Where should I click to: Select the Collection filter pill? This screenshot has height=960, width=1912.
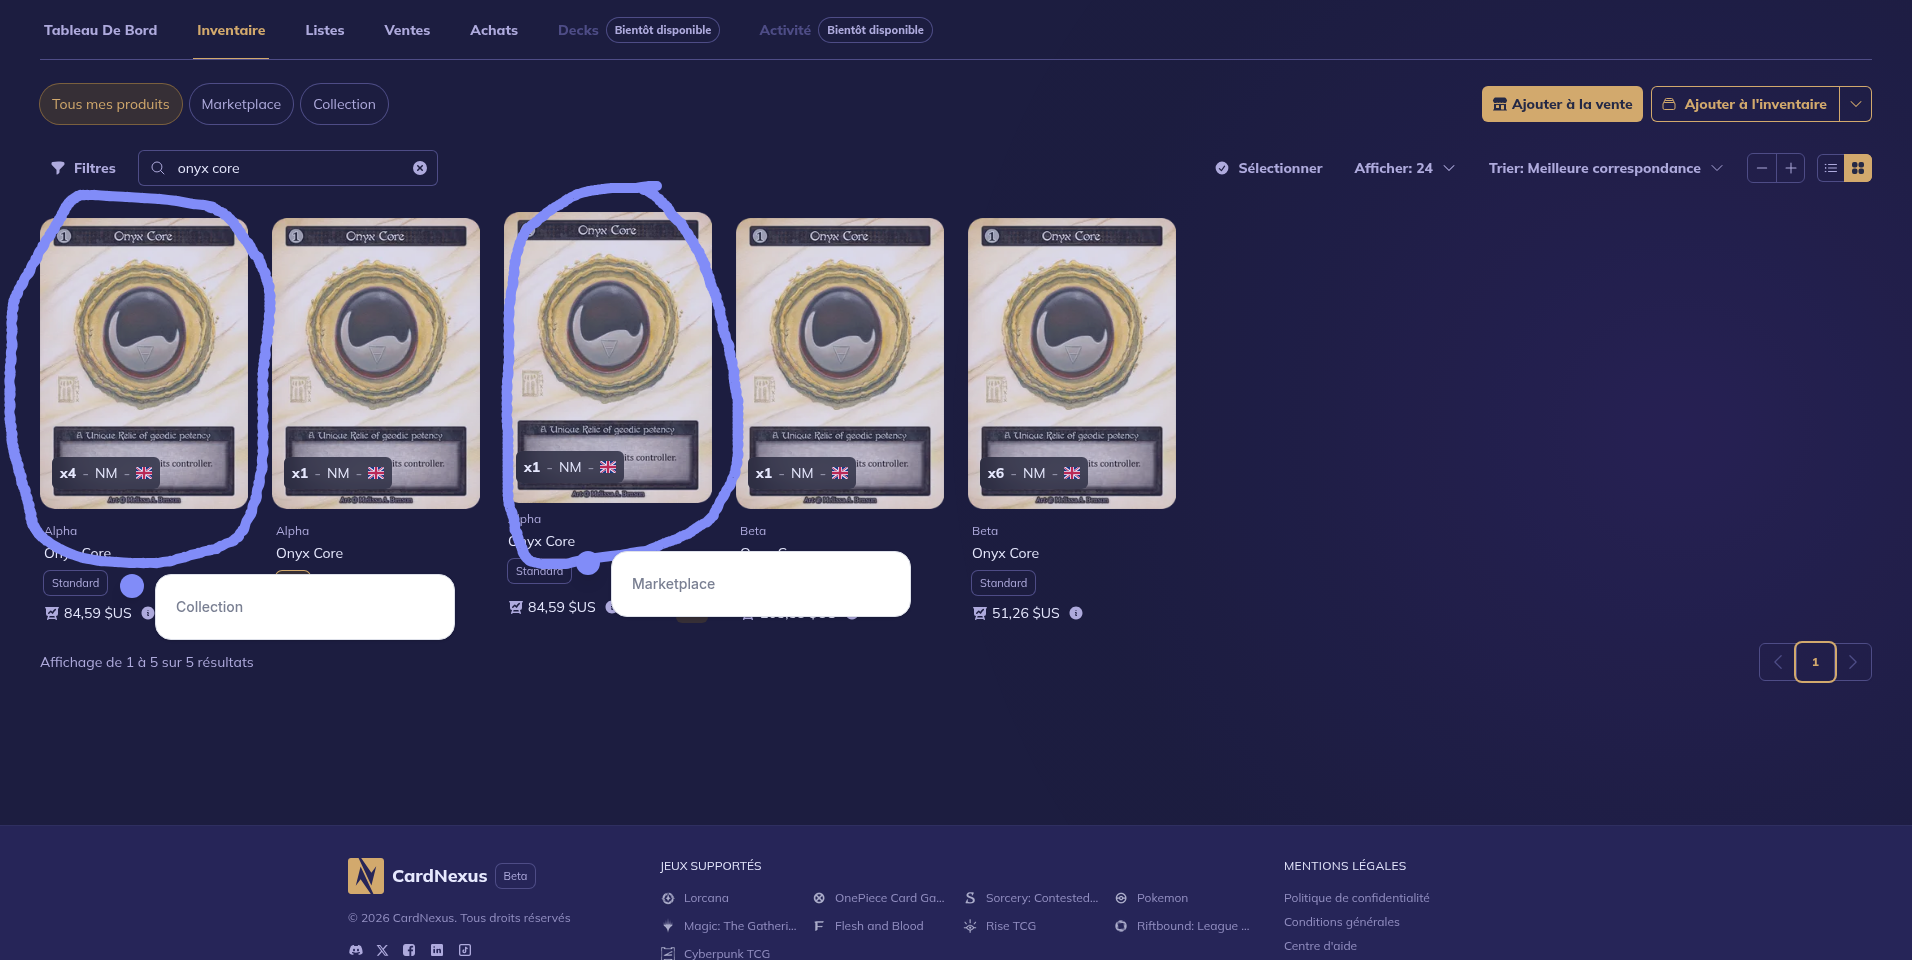tap(344, 104)
